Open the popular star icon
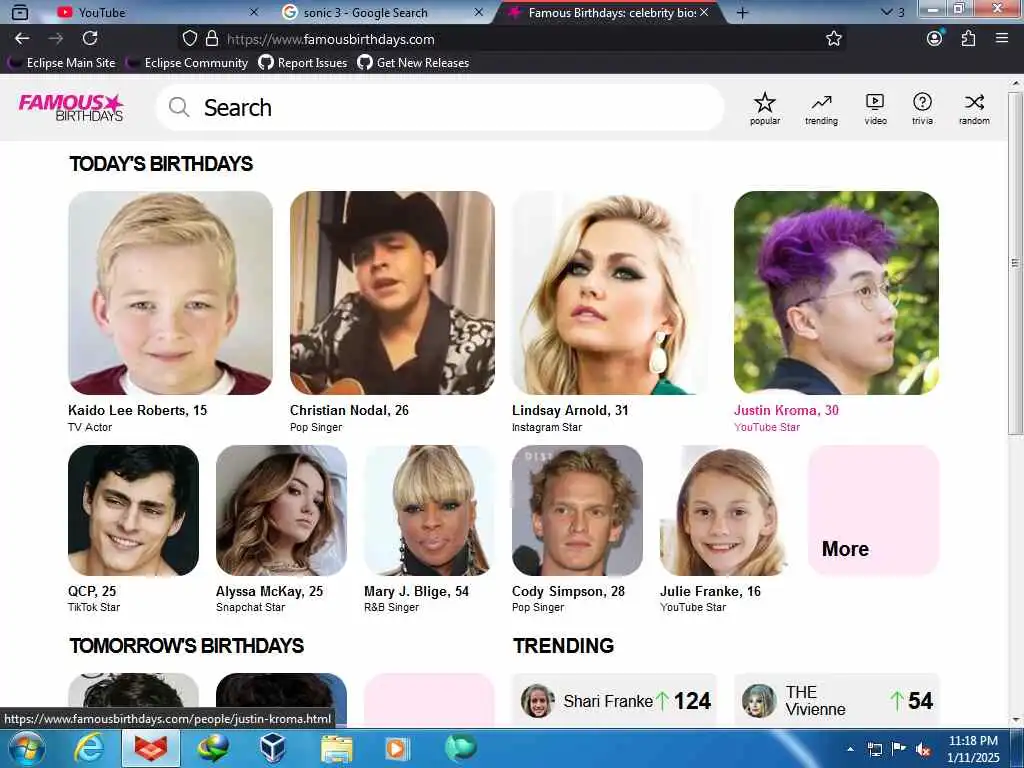 [x=765, y=108]
